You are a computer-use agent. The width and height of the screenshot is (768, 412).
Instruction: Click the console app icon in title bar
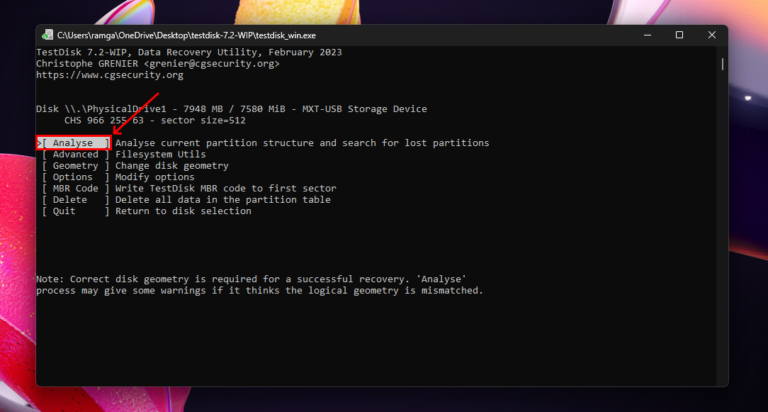[x=47, y=35]
